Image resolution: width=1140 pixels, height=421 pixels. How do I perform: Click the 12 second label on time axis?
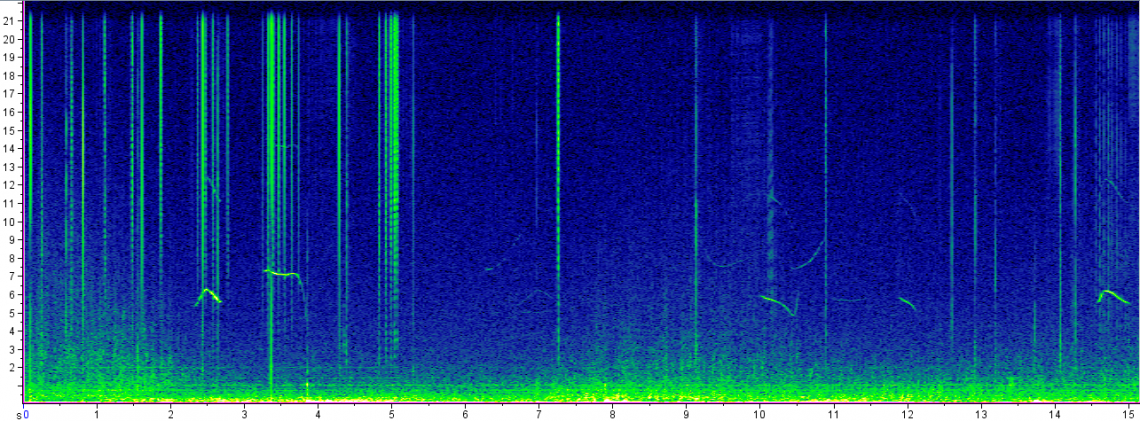tap(907, 414)
